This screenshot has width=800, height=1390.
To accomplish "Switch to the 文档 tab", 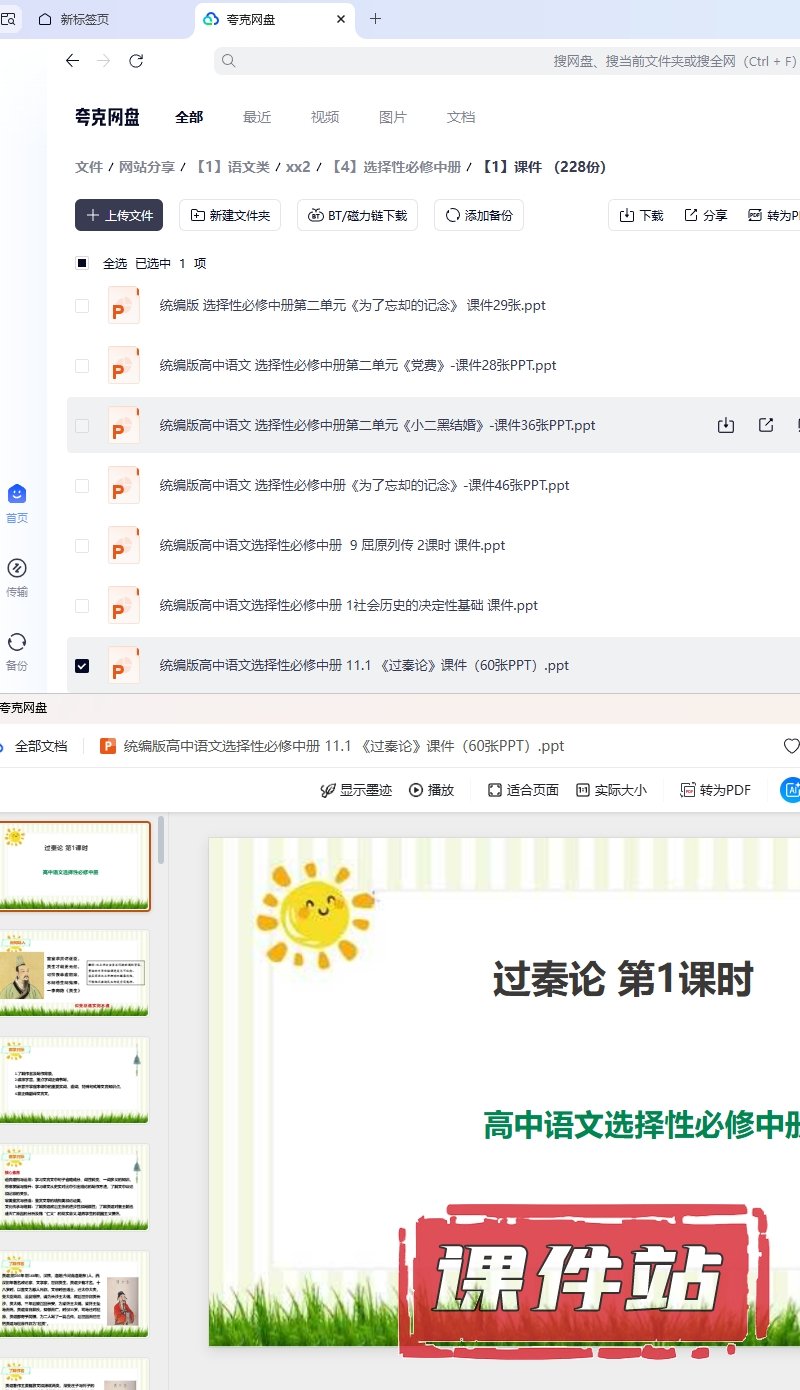I will (x=461, y=117).
